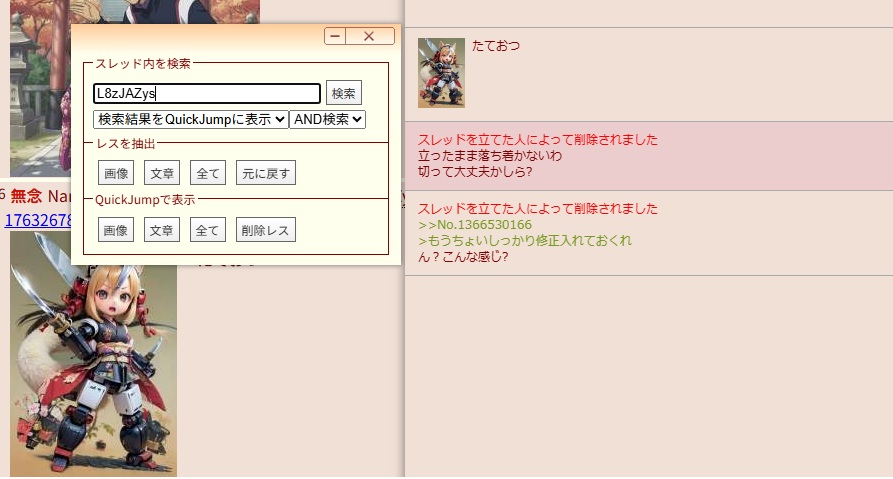Open the blue 17632678 file link
Screen dimensions: 893x479
[37, 220]
